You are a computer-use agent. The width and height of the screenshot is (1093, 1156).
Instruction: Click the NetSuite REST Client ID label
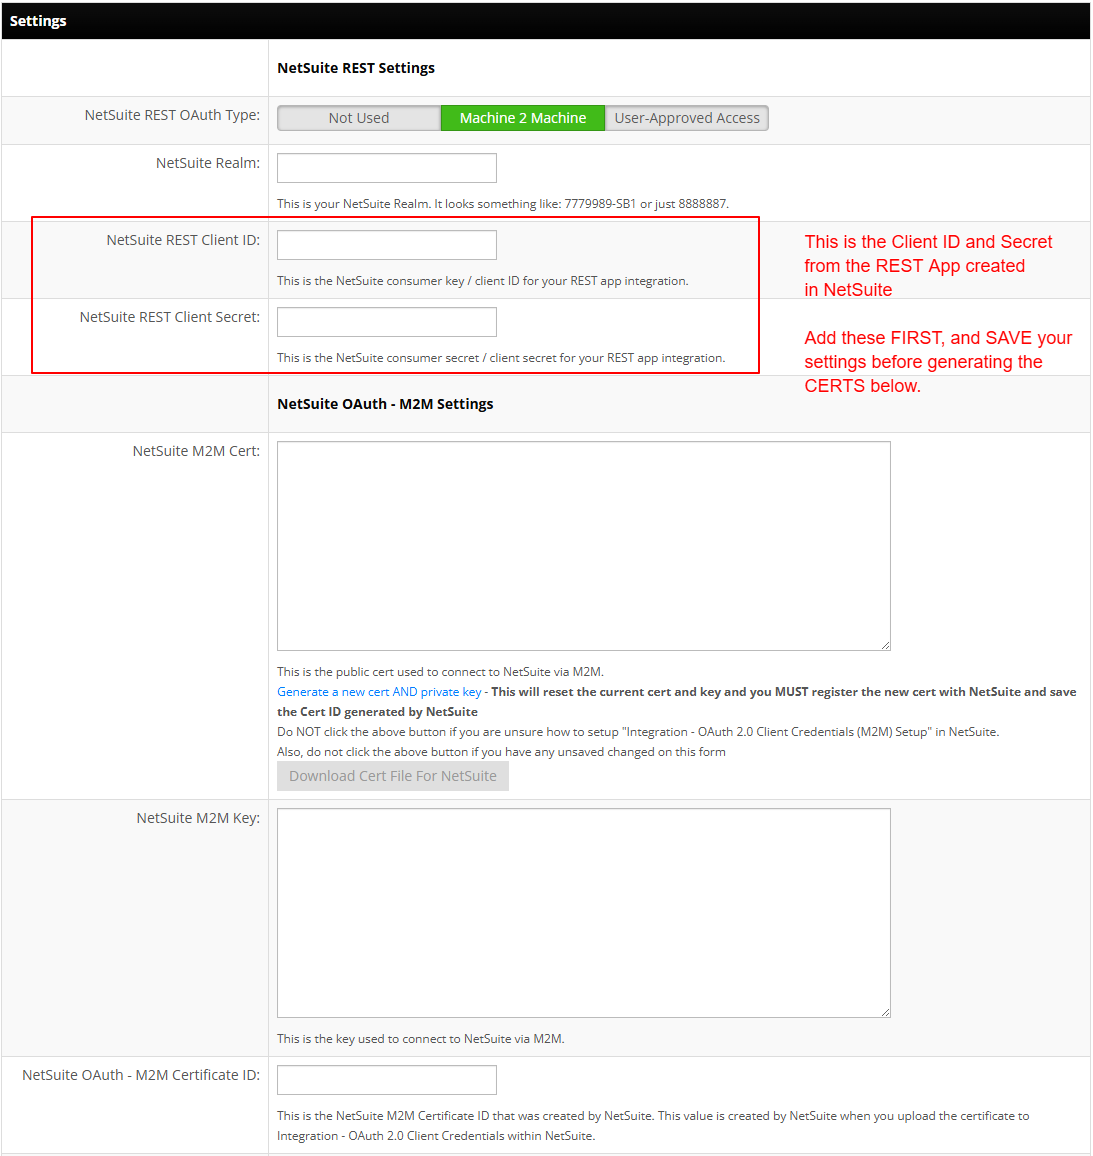(184, 240)
